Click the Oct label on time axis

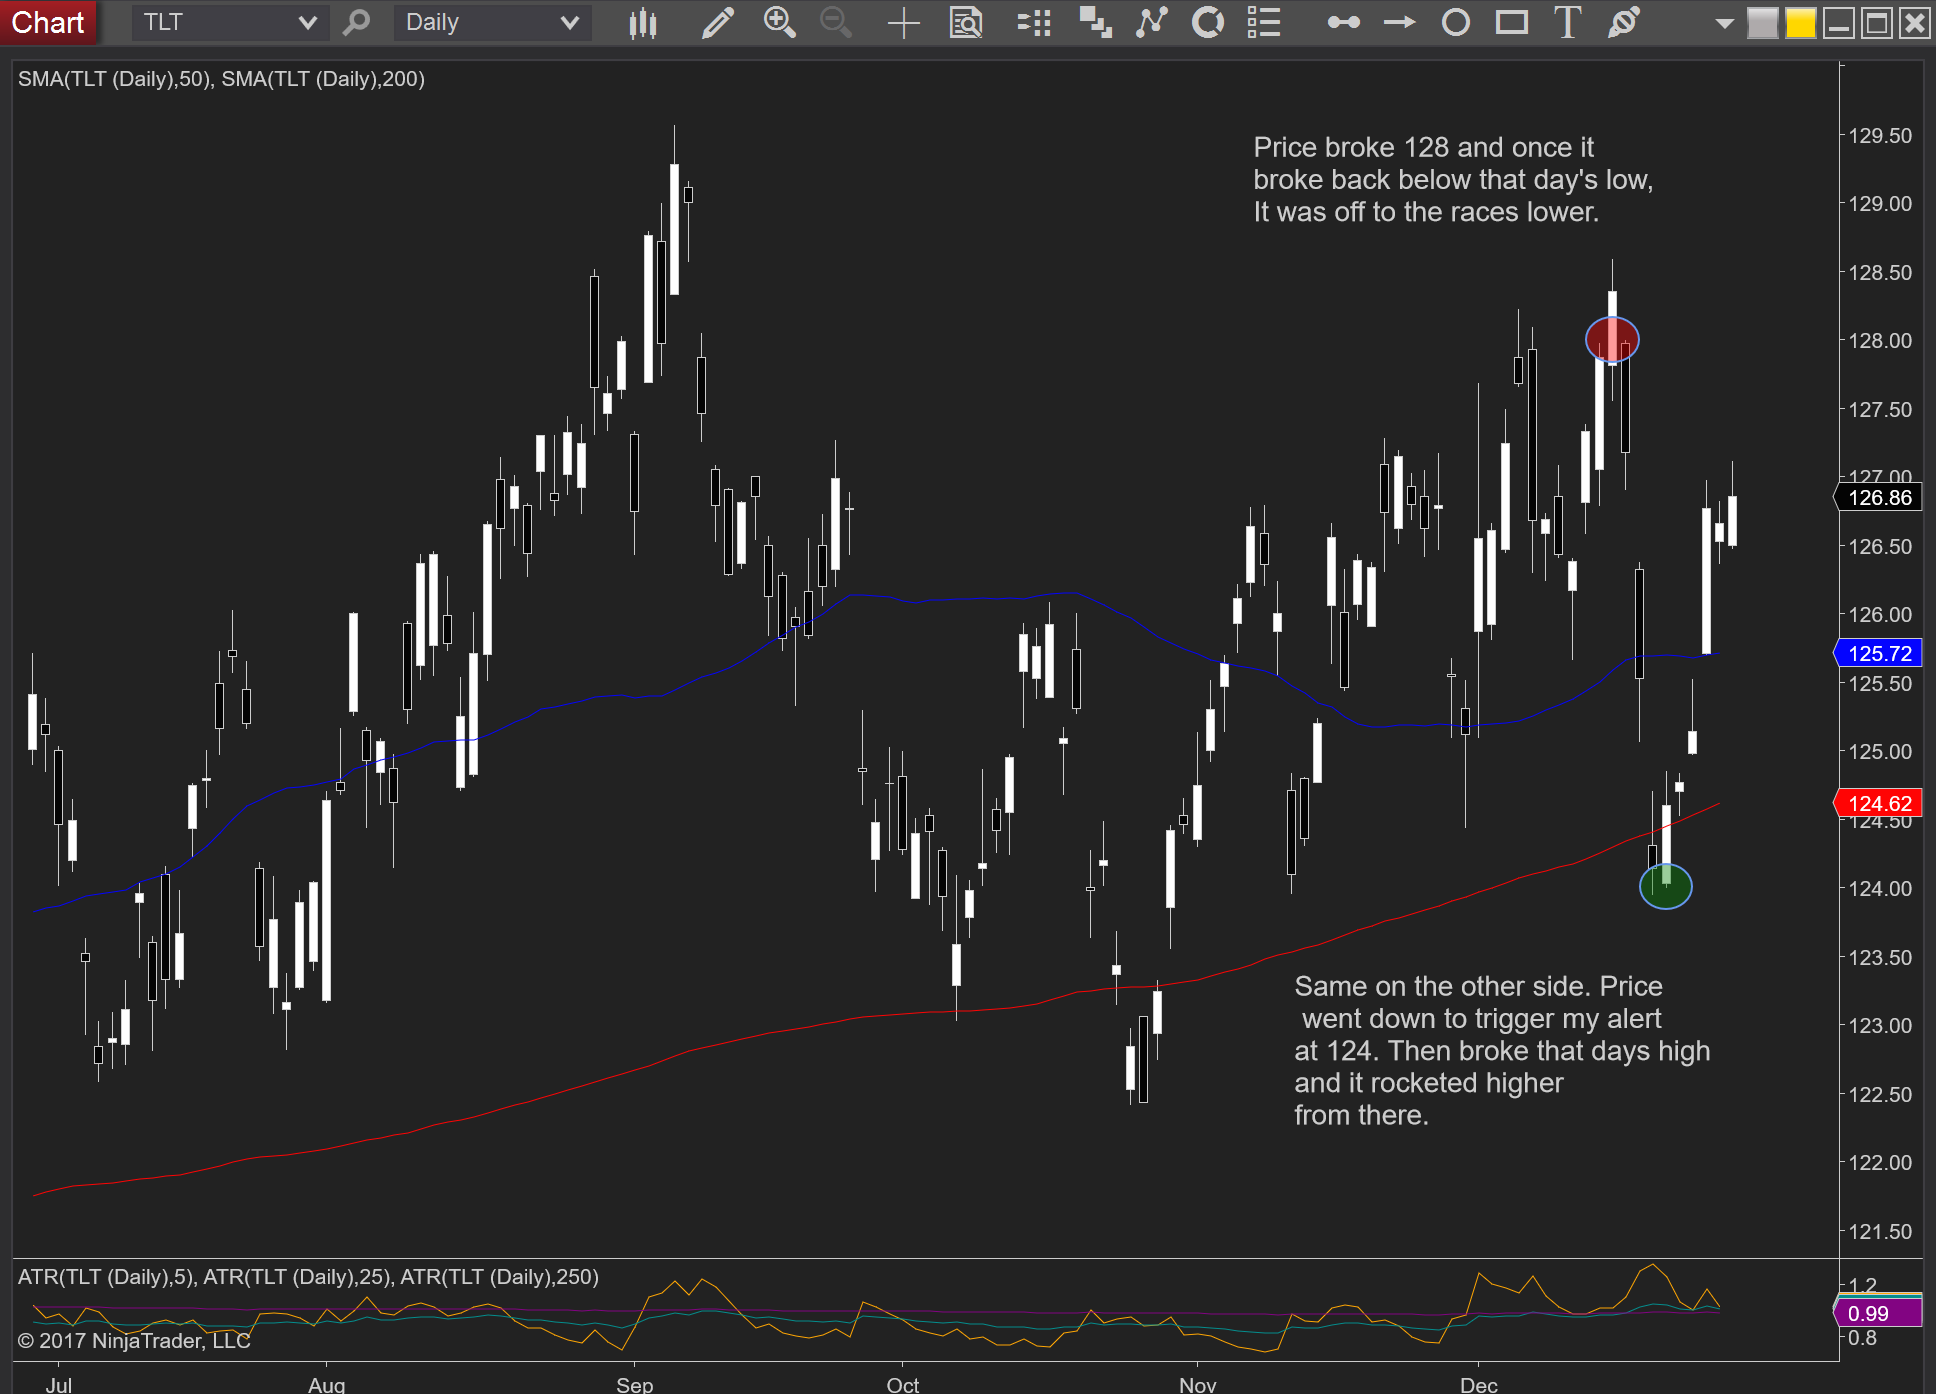click(903, 1383)
